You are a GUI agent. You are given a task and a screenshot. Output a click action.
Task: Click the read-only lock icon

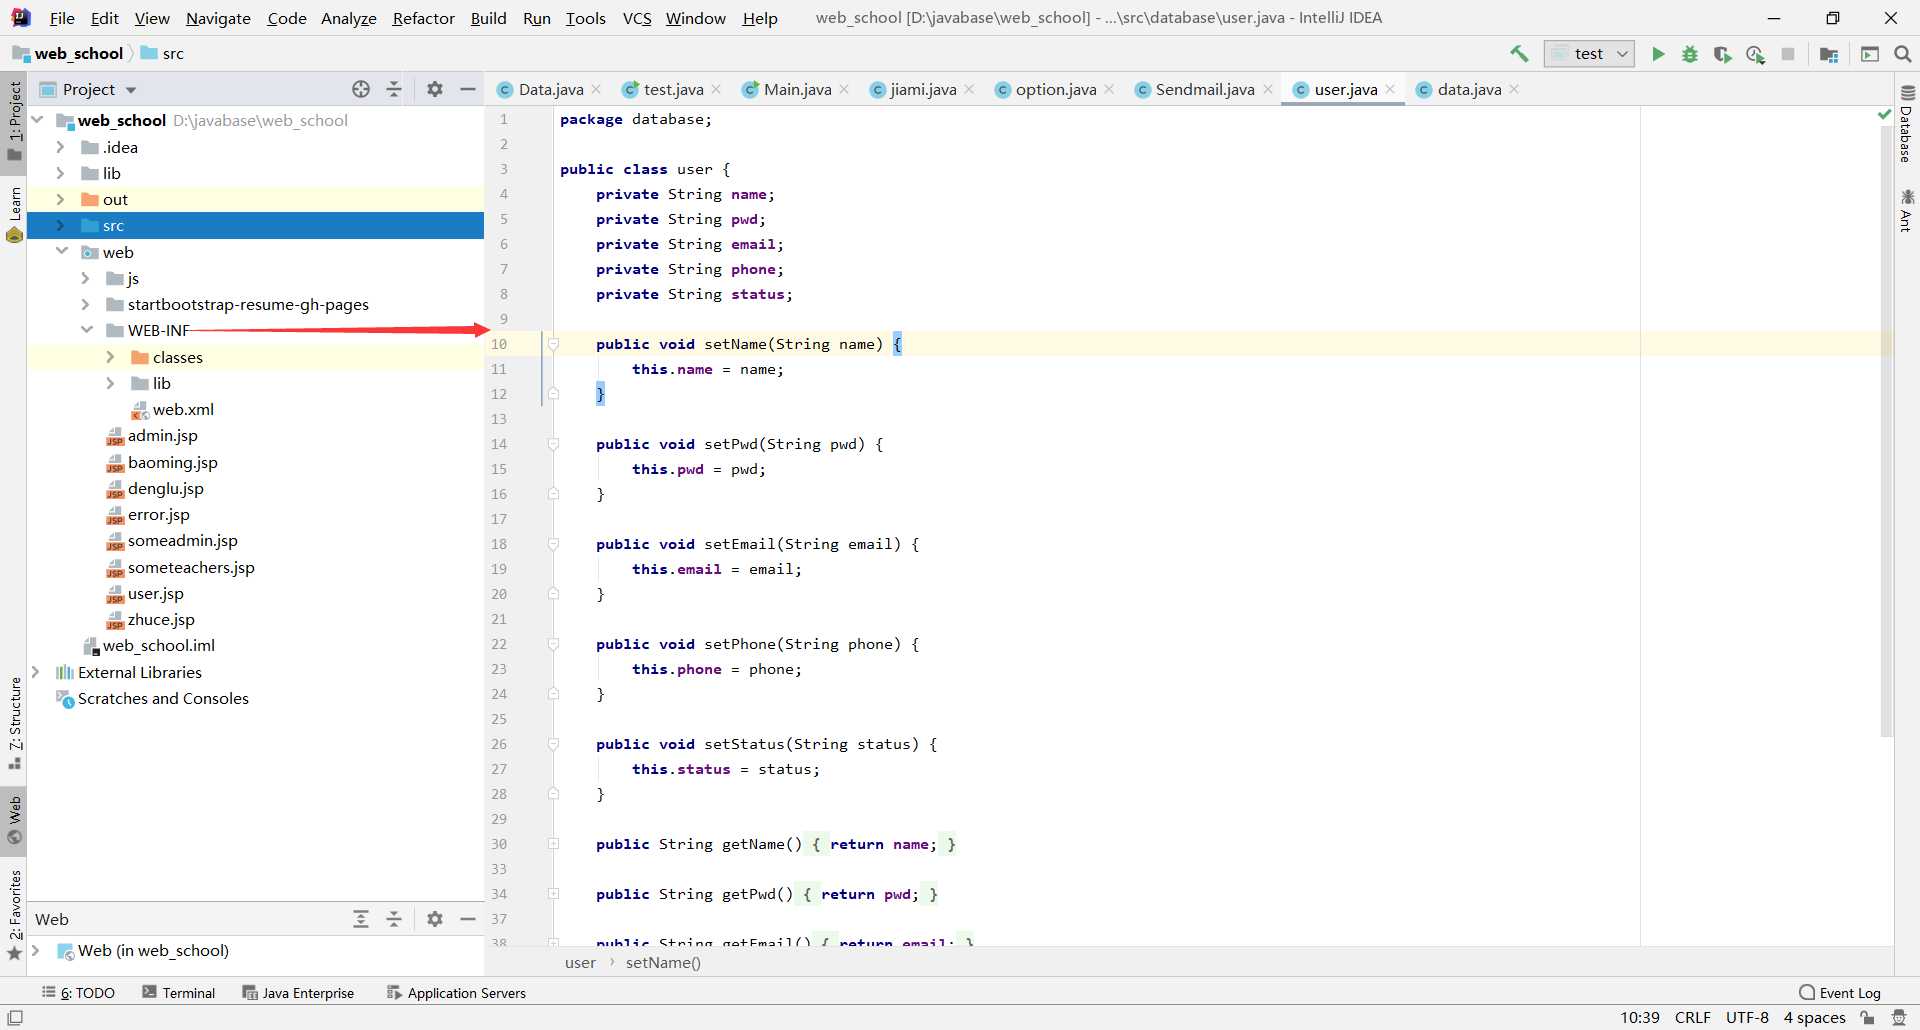[1867, 1018]
